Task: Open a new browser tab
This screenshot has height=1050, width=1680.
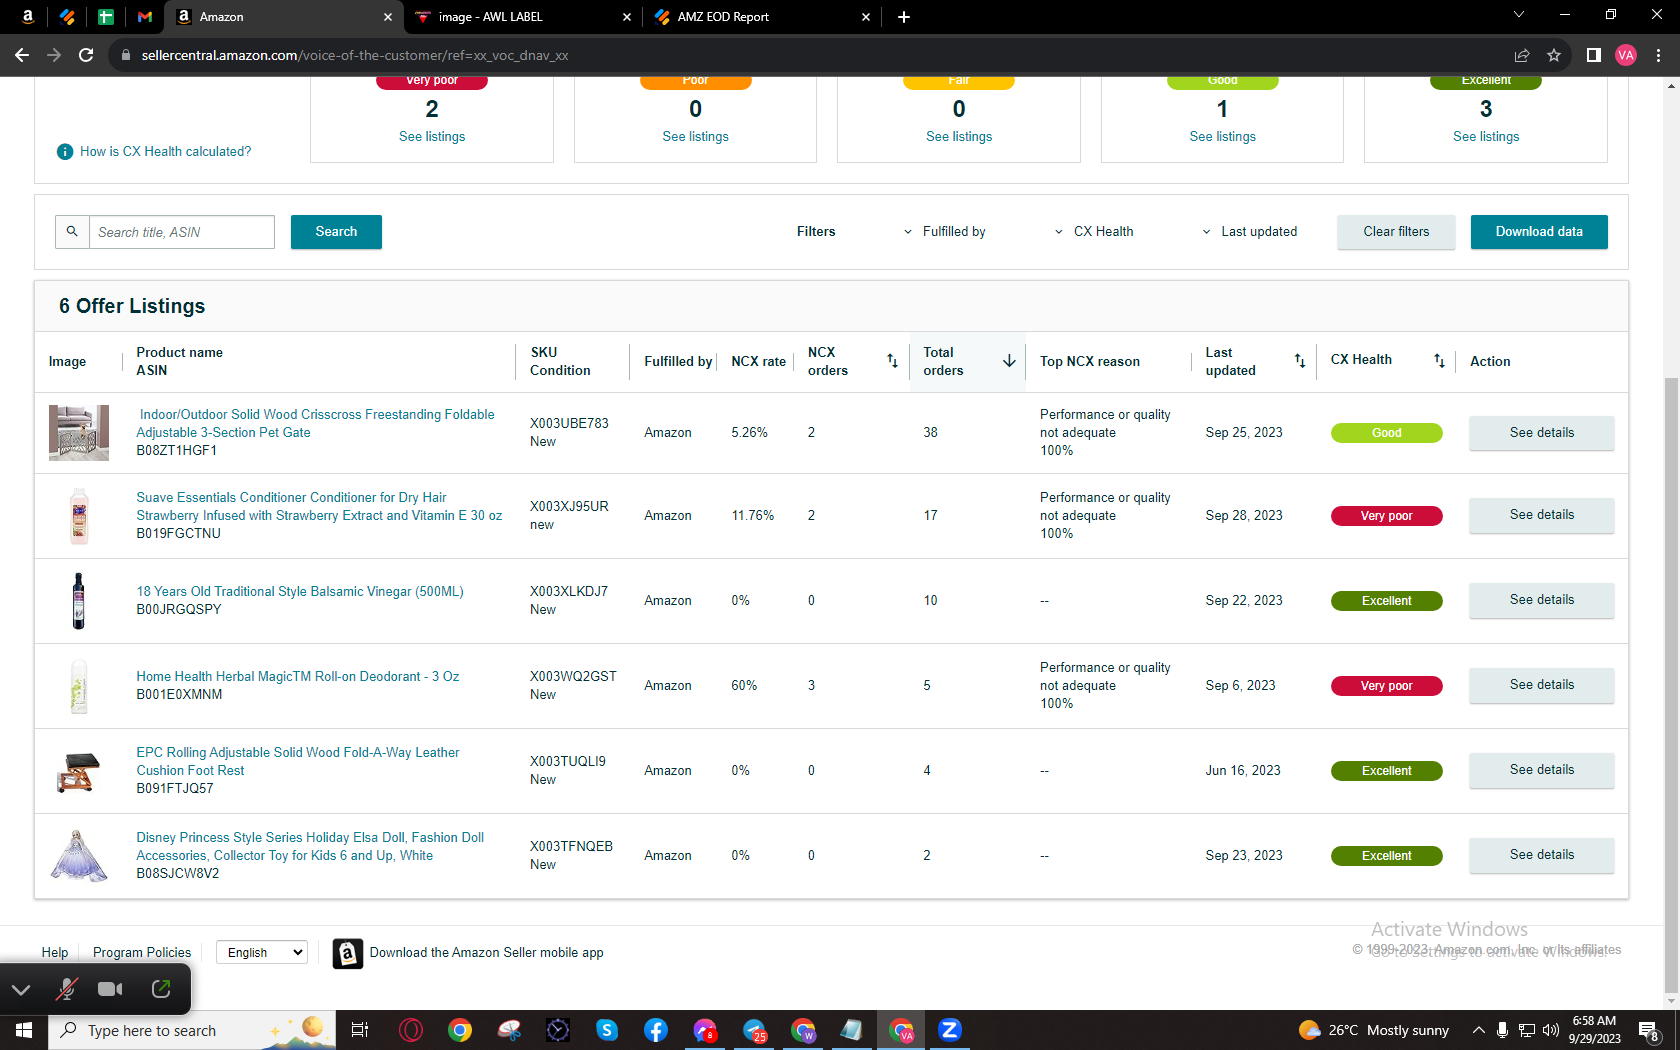Action: point(904,17)
